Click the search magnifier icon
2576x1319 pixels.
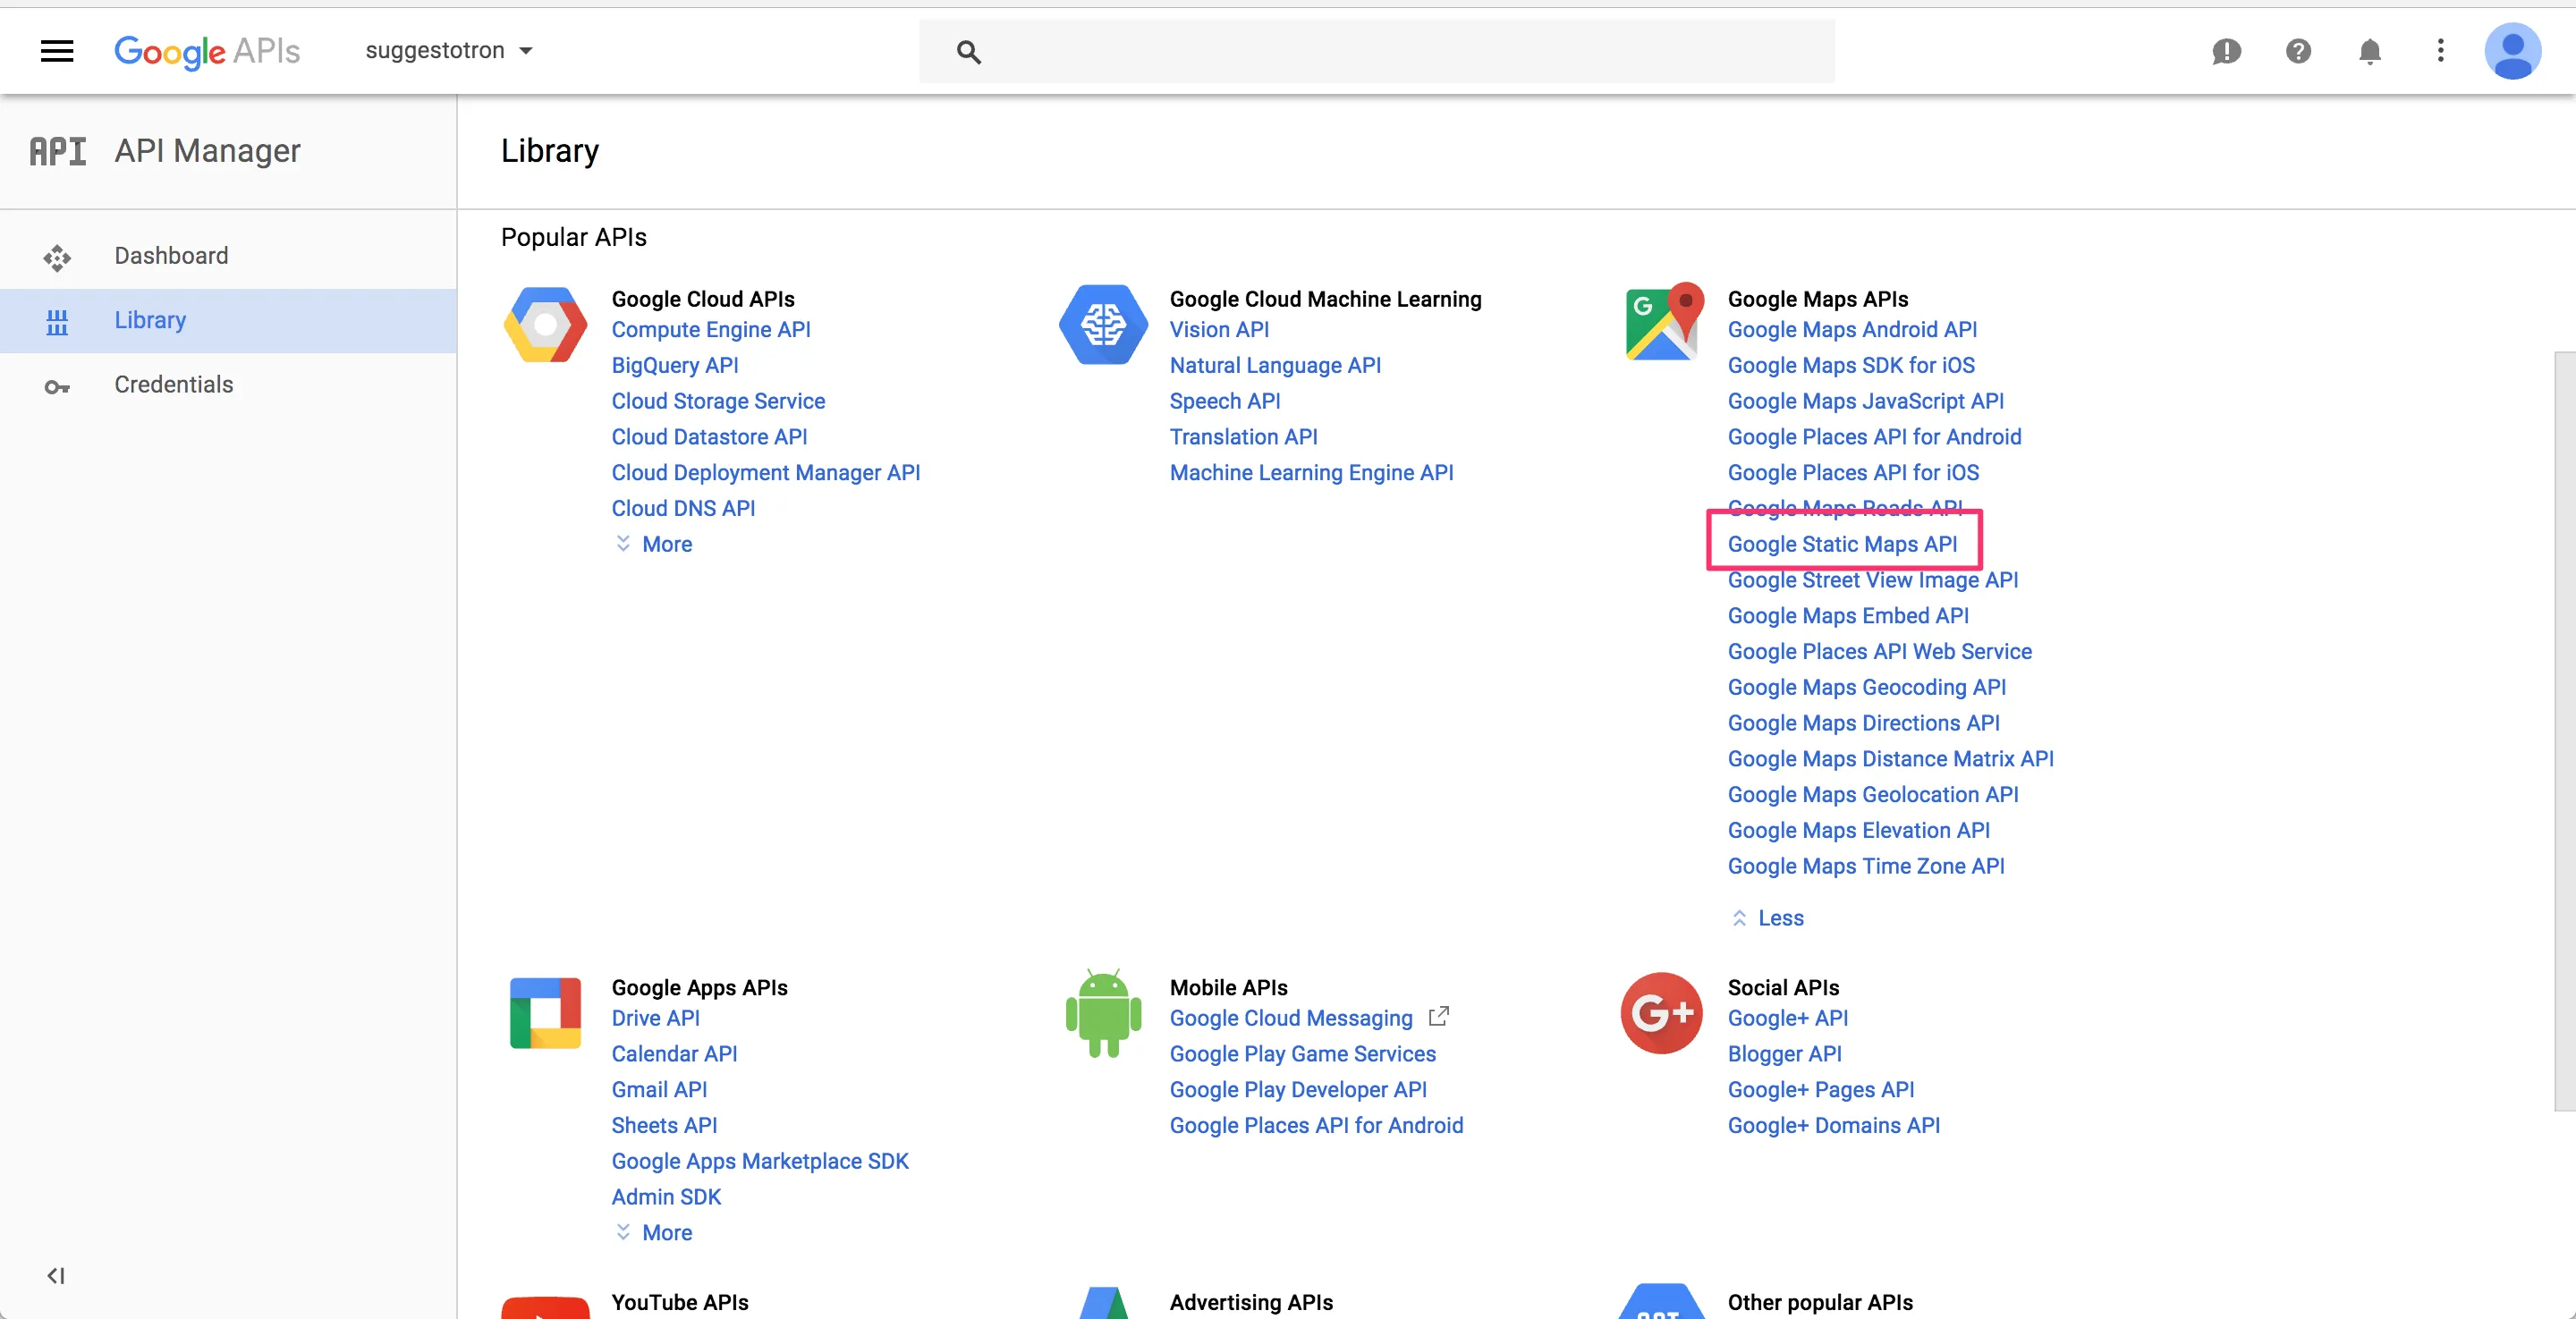tap(968, 52)
